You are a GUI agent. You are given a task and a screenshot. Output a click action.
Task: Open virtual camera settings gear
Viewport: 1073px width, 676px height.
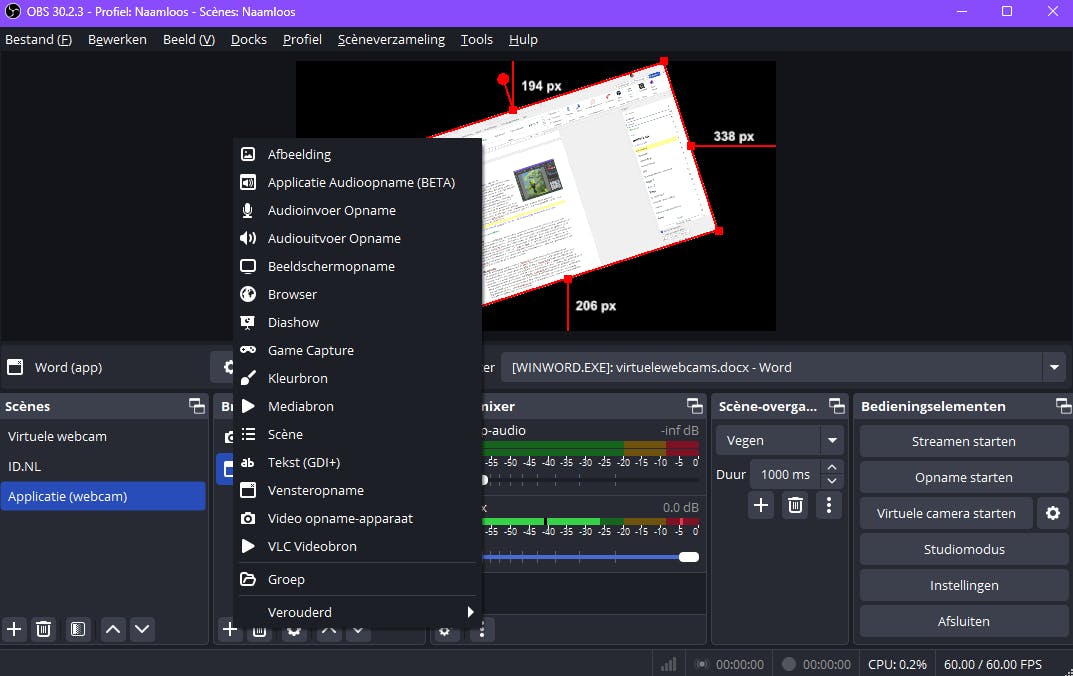coord(1052,513)
